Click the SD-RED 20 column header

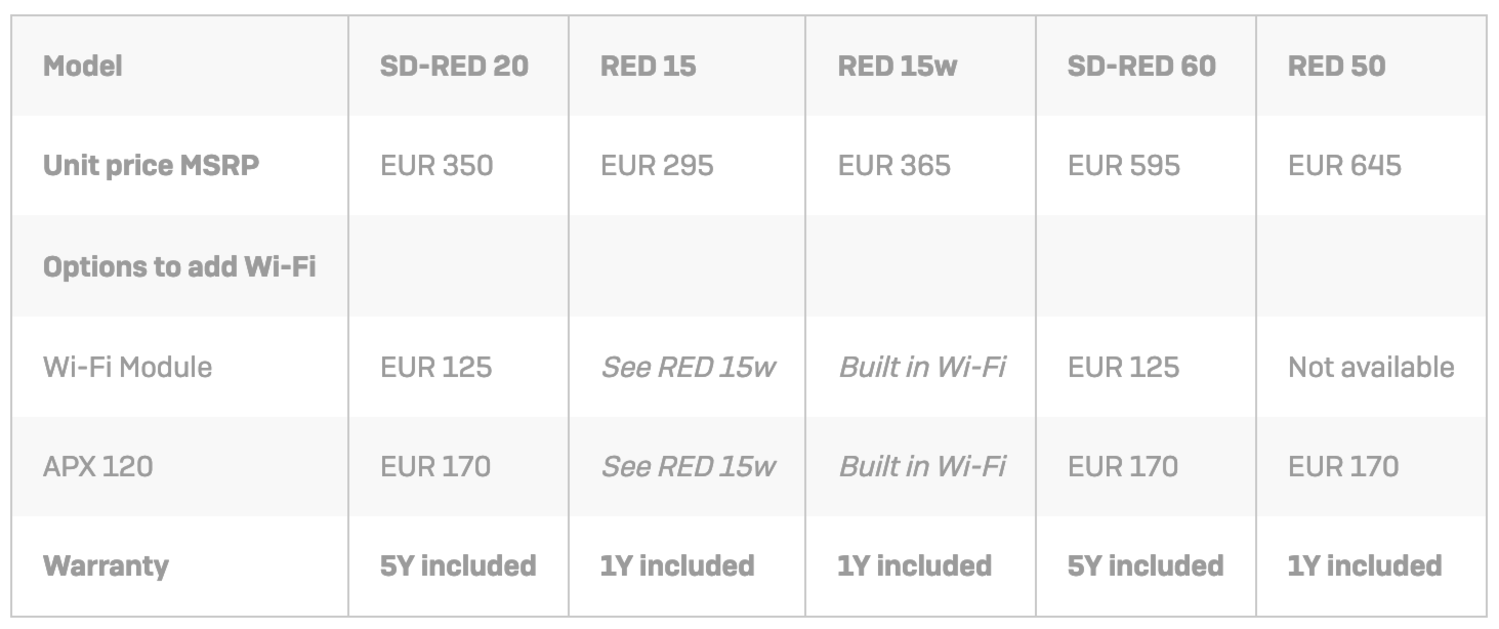[454, 66]
